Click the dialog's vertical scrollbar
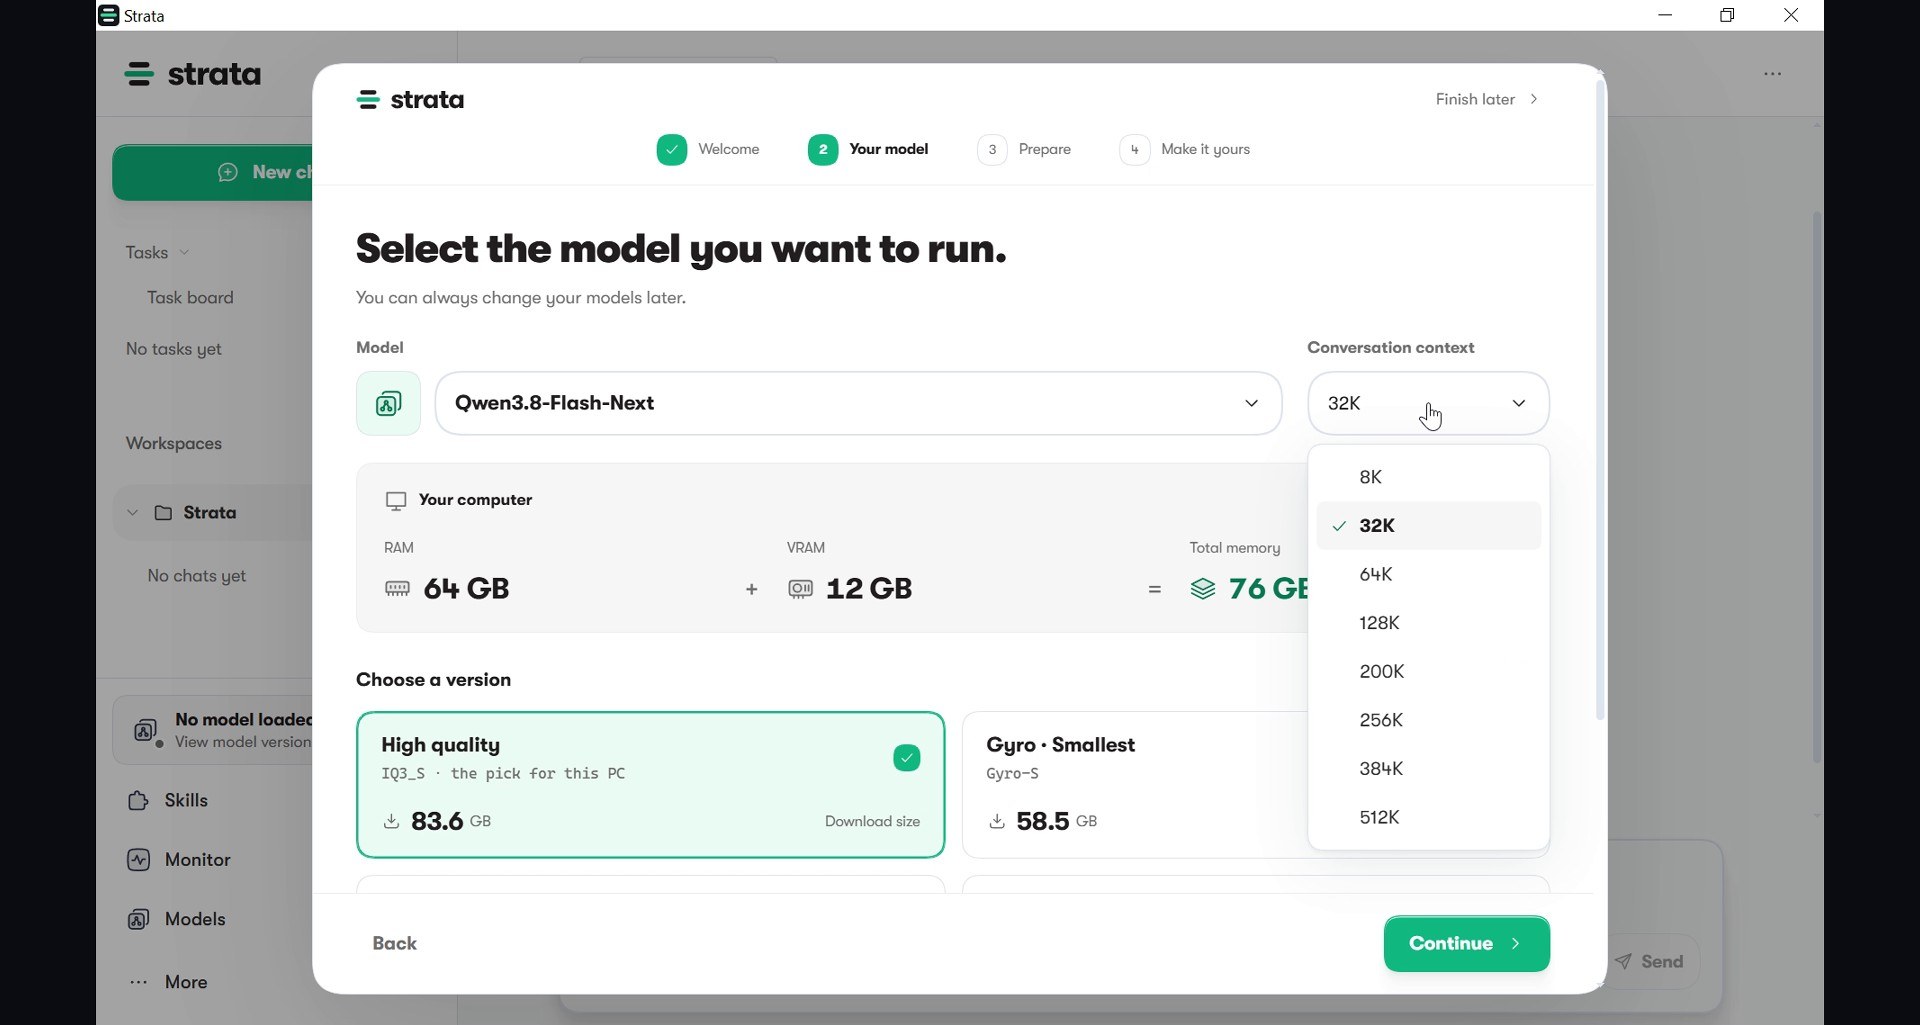 [x=1600, y=400]
